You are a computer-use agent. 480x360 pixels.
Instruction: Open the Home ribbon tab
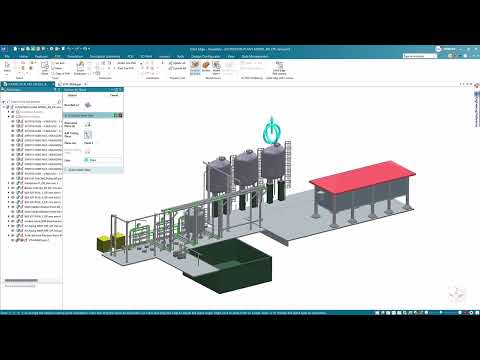point(23,56)
